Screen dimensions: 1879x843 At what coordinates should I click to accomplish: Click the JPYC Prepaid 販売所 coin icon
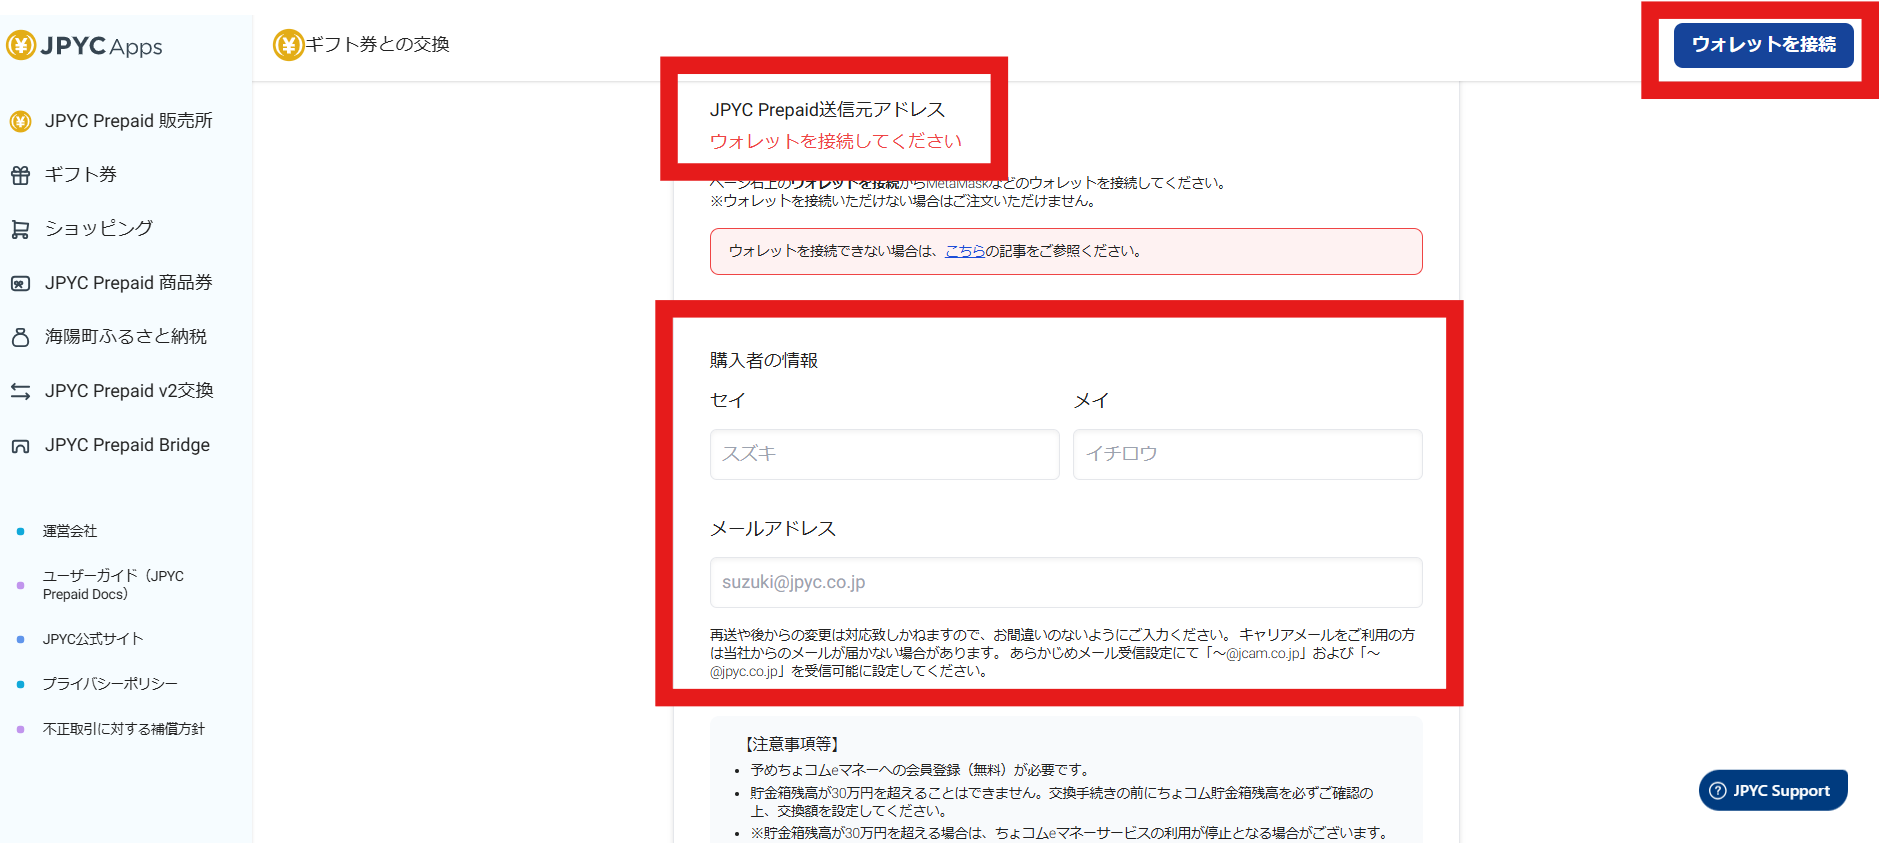[20, 121]
